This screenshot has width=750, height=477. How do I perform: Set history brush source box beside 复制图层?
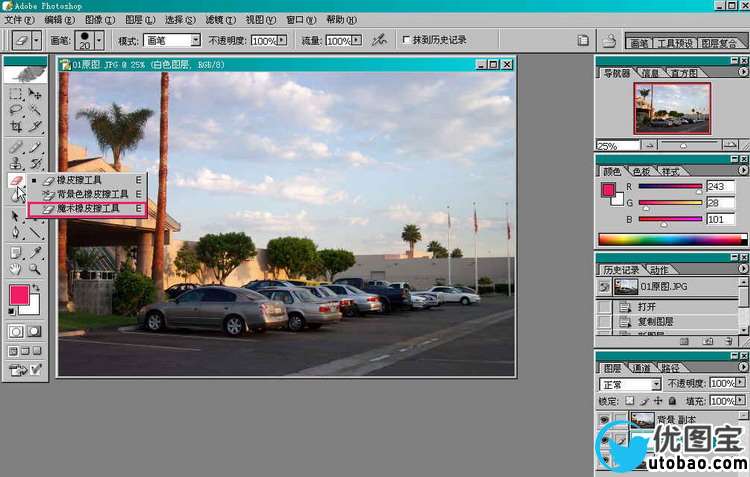tap(605, 322)
